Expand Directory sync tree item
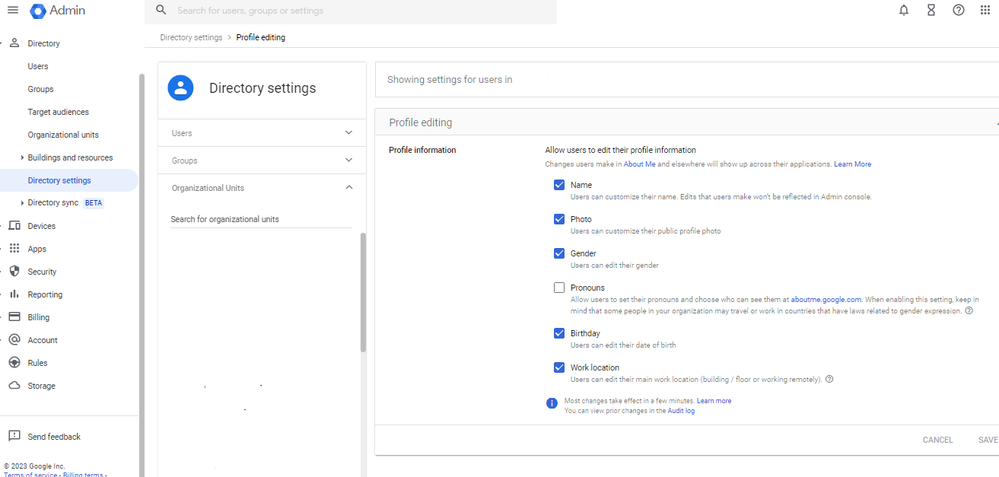 [22, 203]
